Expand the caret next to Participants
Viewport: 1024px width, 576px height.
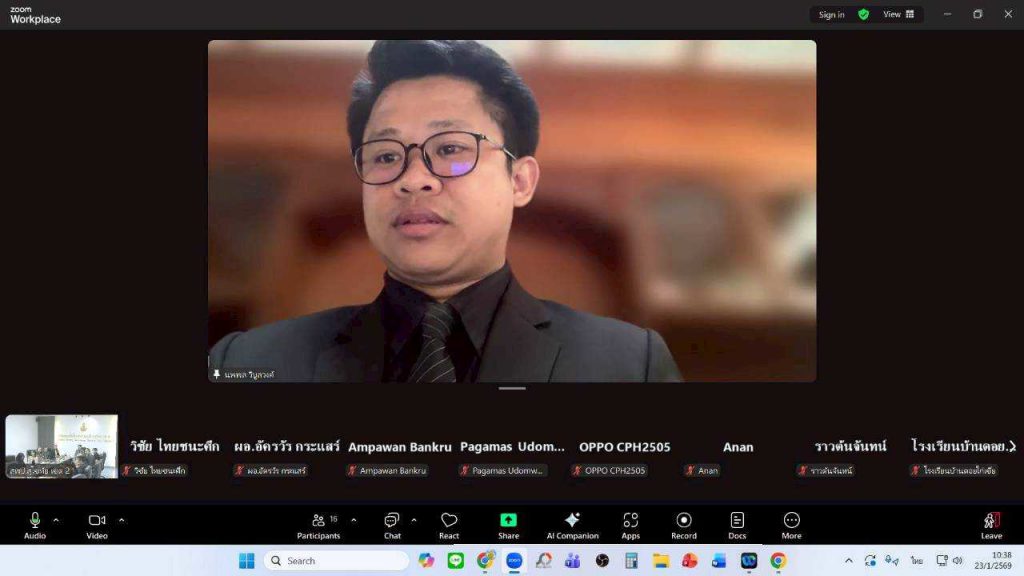[353, 520]
